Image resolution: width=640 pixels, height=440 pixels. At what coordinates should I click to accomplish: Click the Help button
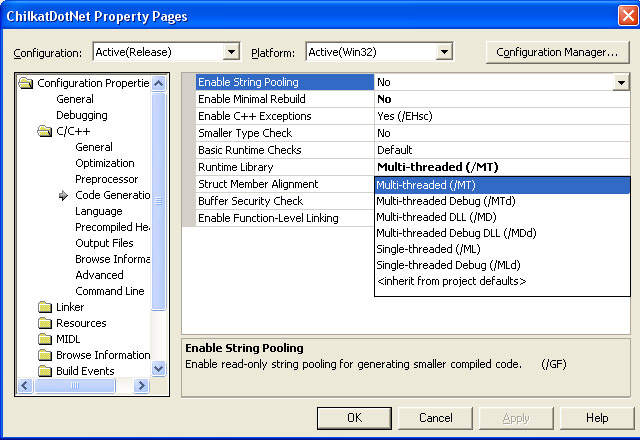(x=597, y=418)
